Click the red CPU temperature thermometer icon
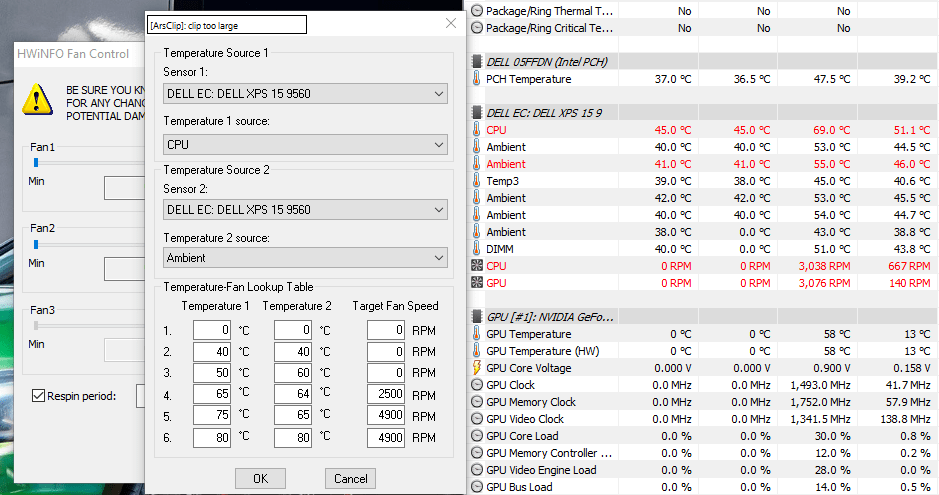Screen dimensions: 939x495 click(477, 129)
